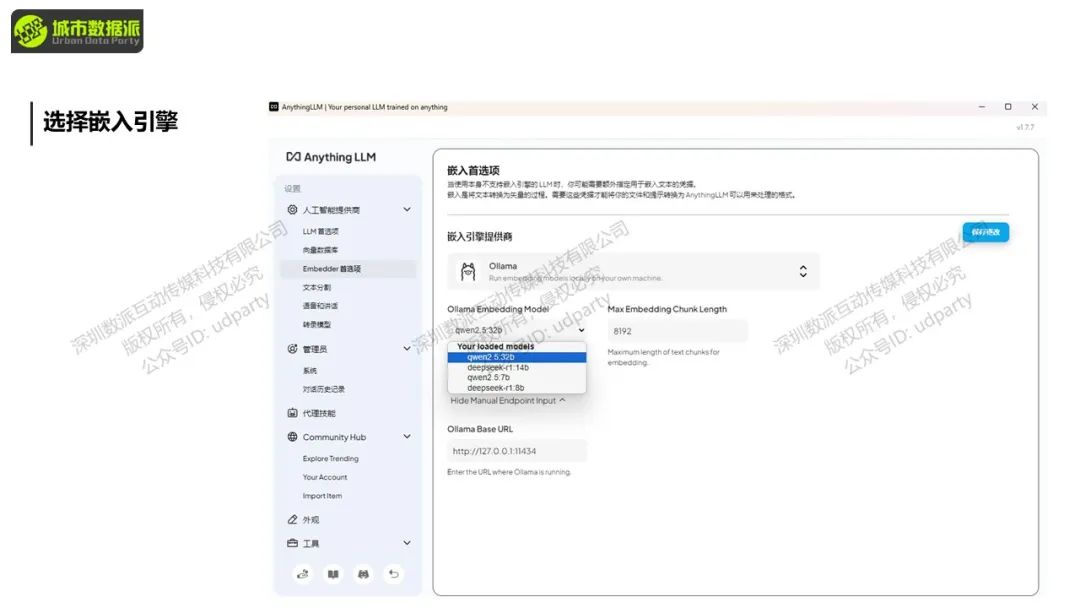Image resolution: width=1080 pixels, height=608 pixels.
Task: Open Import Item under Community Hub
Action: pyautogui.click(x=322, y=496)
